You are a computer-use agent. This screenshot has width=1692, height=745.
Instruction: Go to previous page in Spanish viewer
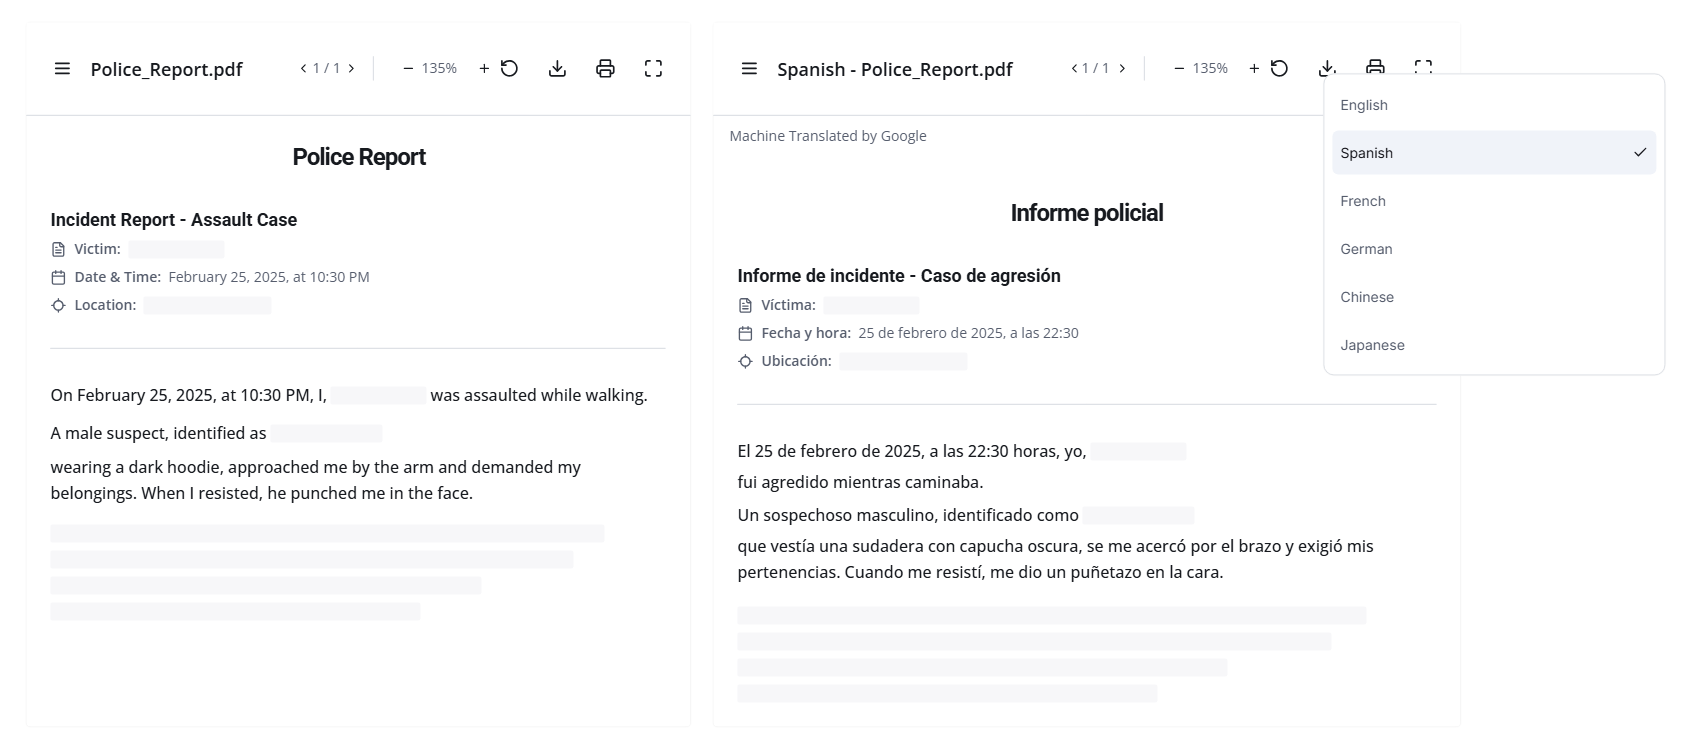click(1074, 68)
